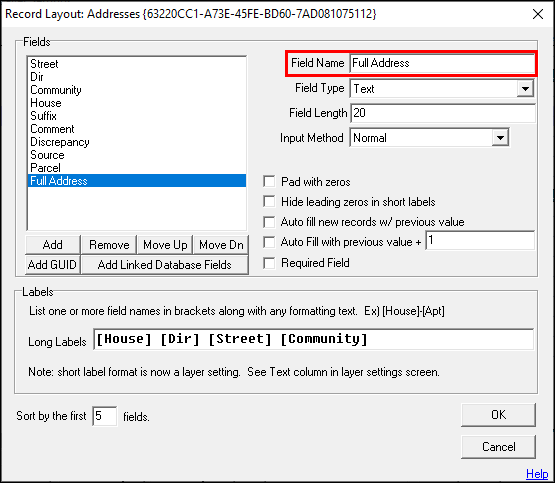The width and height of the screenshot is (555, 483).
Task: Check Auto fill new records w/ previous value
Action: pyautogui.click(x=269, y=222)
